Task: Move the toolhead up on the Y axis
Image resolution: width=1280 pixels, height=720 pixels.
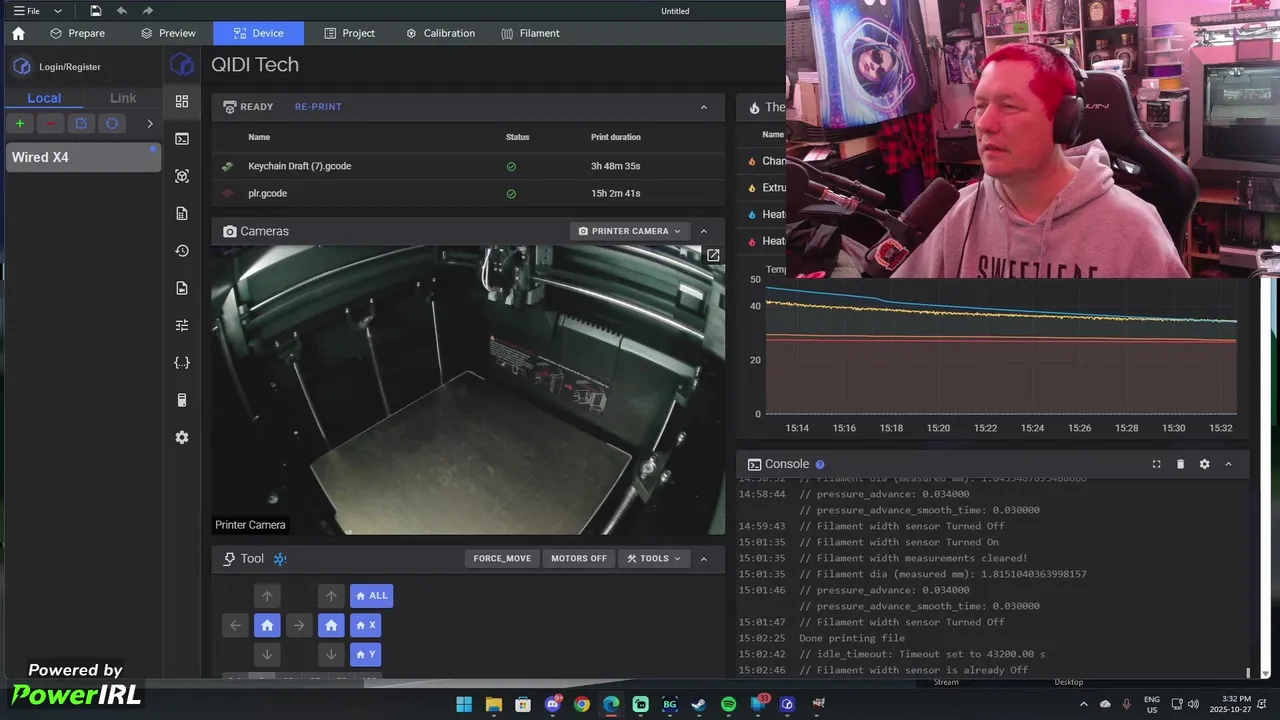Action: 267,596
